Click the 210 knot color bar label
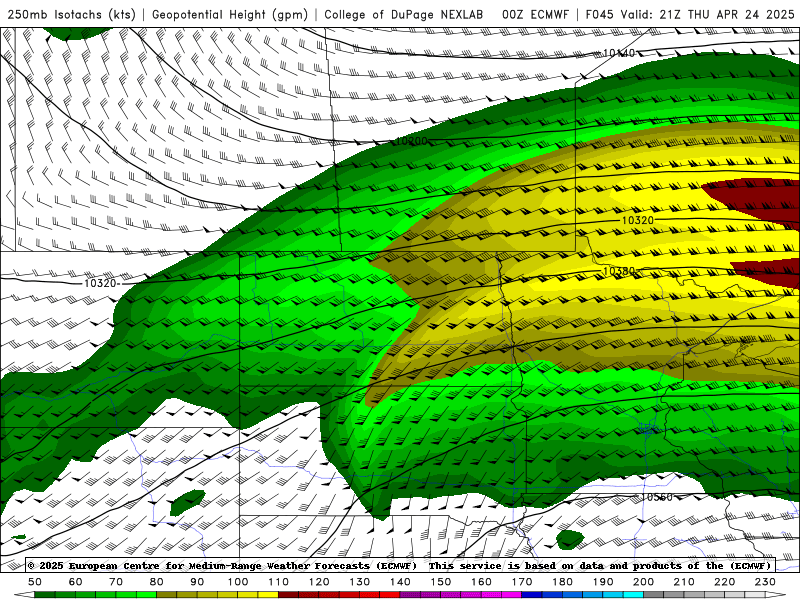Viewport: 800px width, 600px height. pyautogui.click(x=684, y=582)
